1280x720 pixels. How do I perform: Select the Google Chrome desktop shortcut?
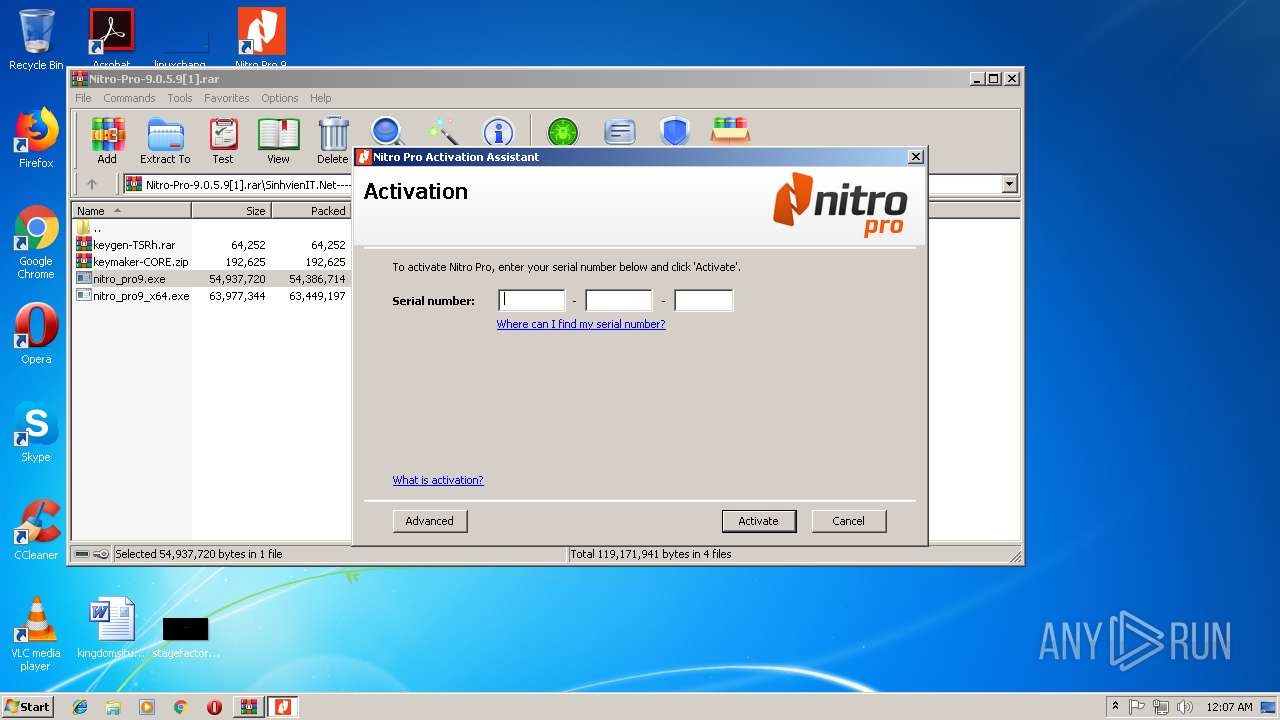[36, 242]
